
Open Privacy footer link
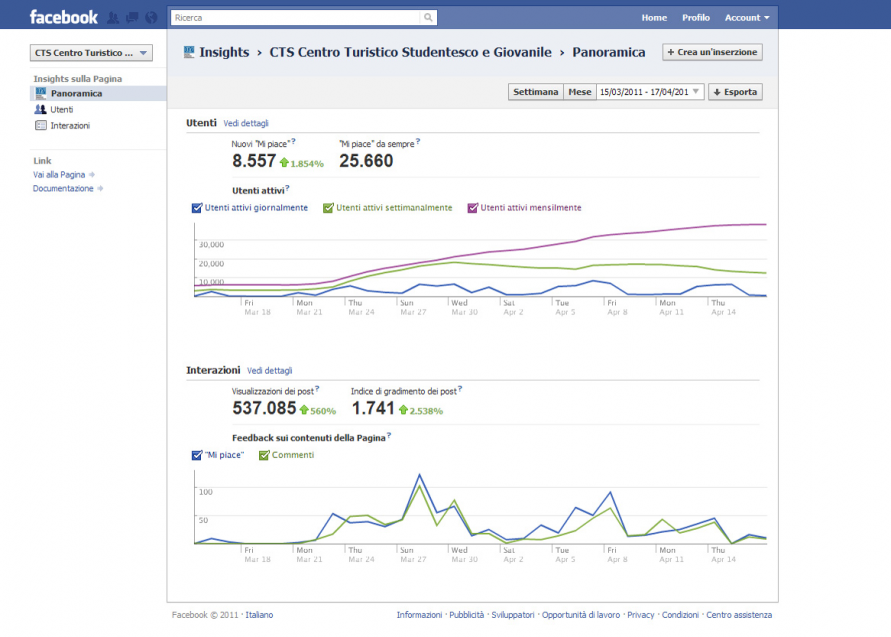[640, 615]
